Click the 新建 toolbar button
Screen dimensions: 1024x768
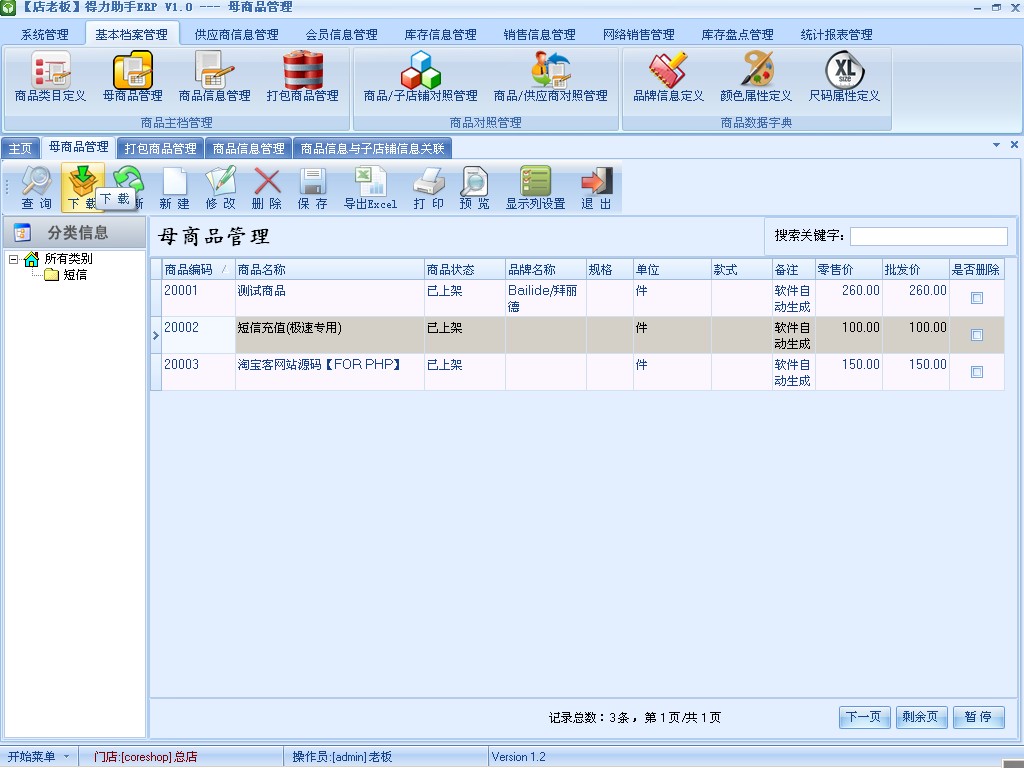tap(174, 187)
